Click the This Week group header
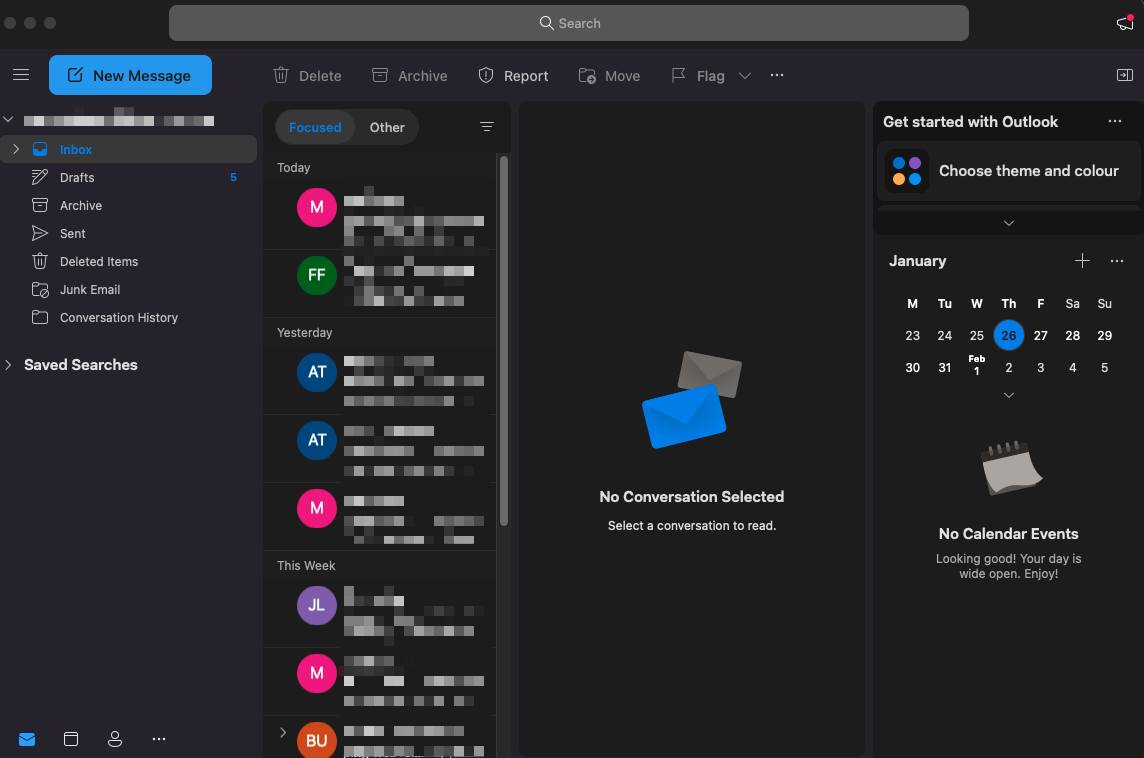The width and height of the screenshot is (1144, 758). tap(306, 565)
